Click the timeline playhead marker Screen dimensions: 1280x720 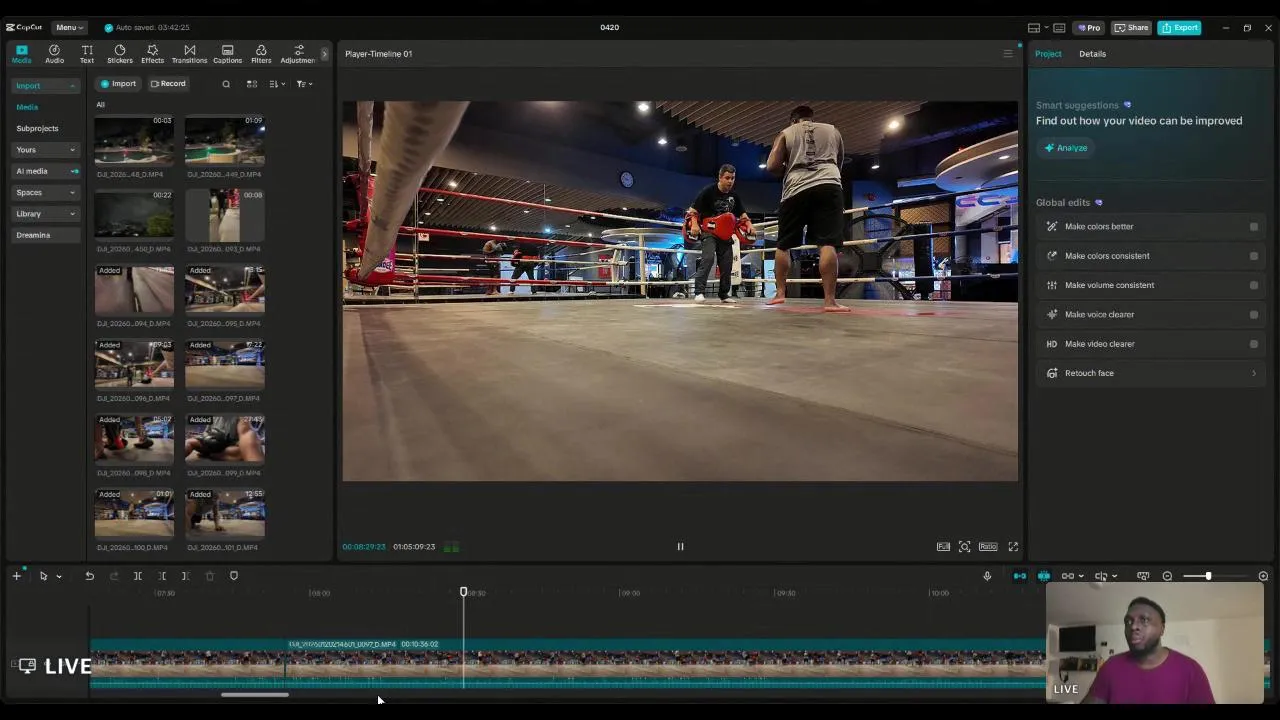click(463, 592)
